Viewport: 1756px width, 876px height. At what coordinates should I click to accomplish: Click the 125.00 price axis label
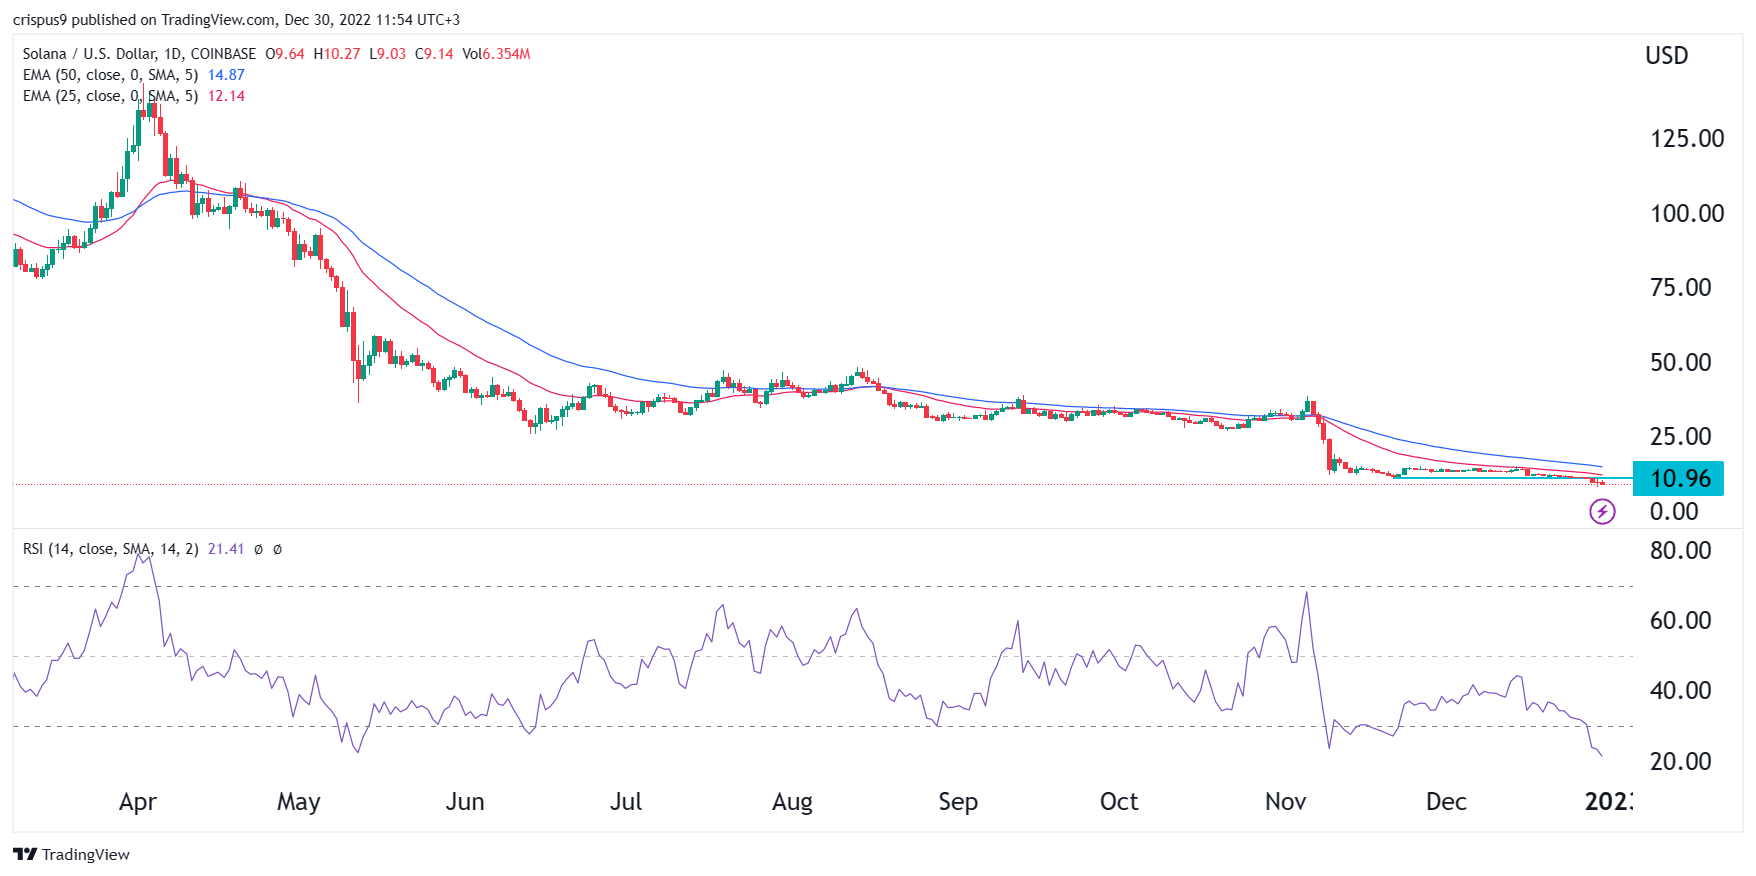pos(1687,139)
